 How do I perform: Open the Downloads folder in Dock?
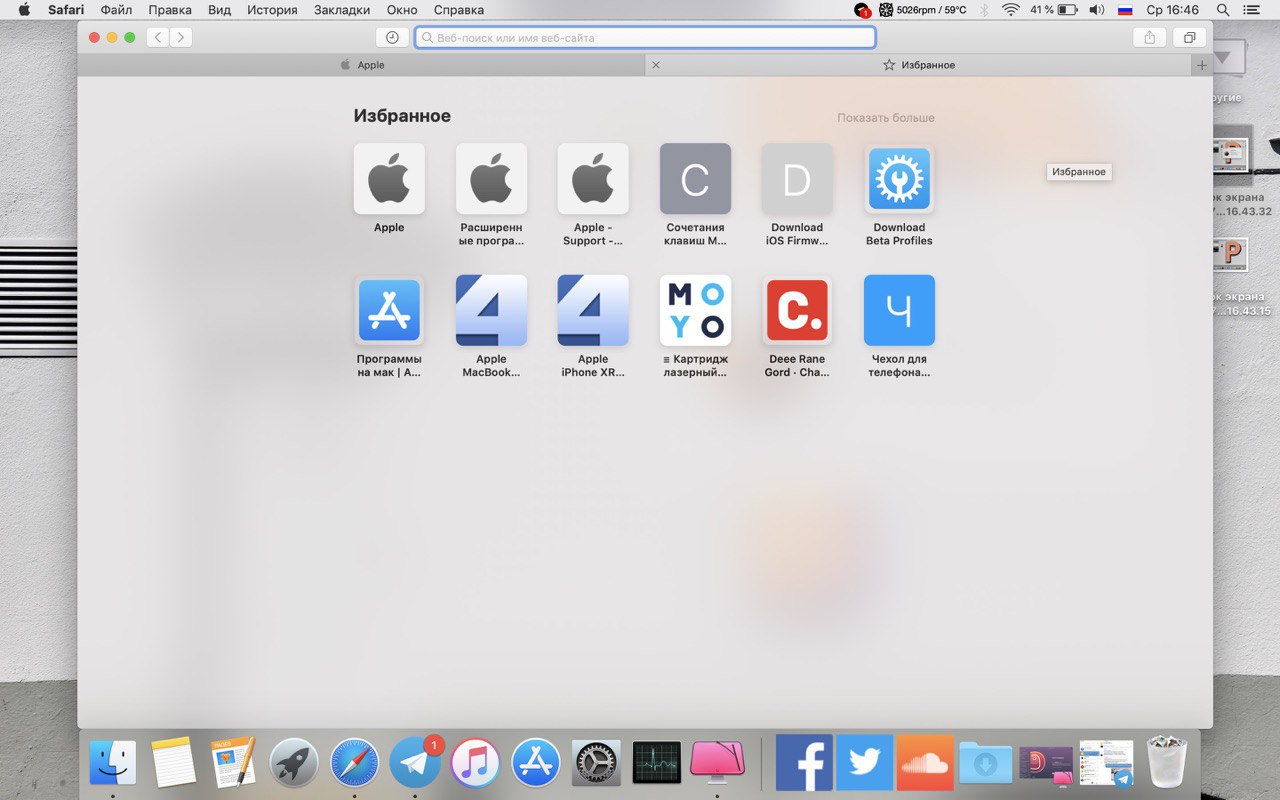pos(985,763)
